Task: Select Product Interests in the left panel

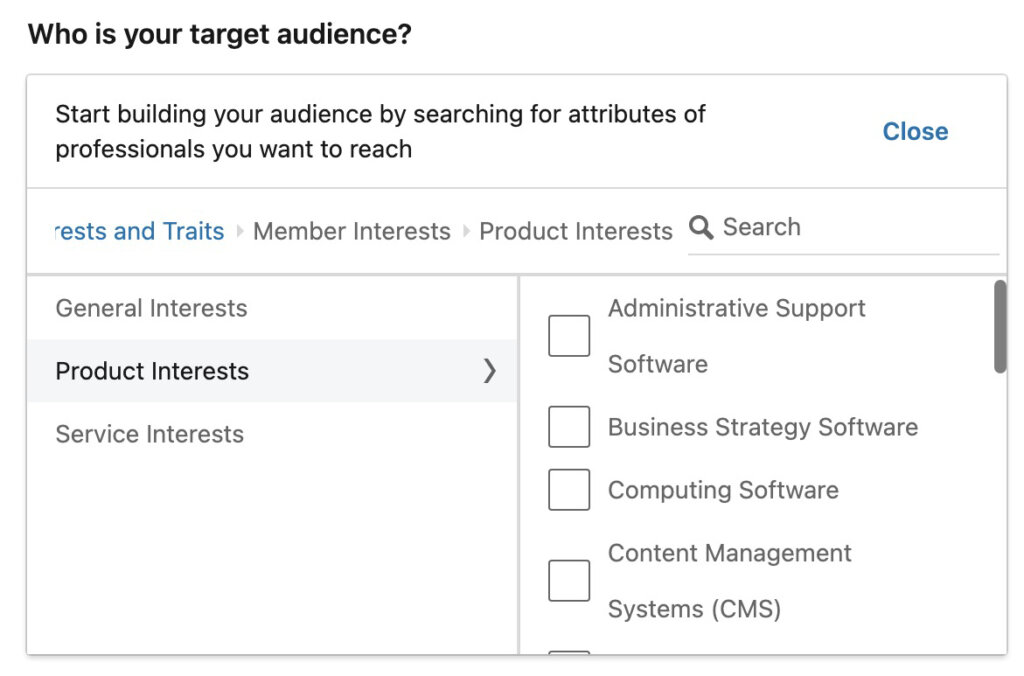Action: click(x=151, y=371)
